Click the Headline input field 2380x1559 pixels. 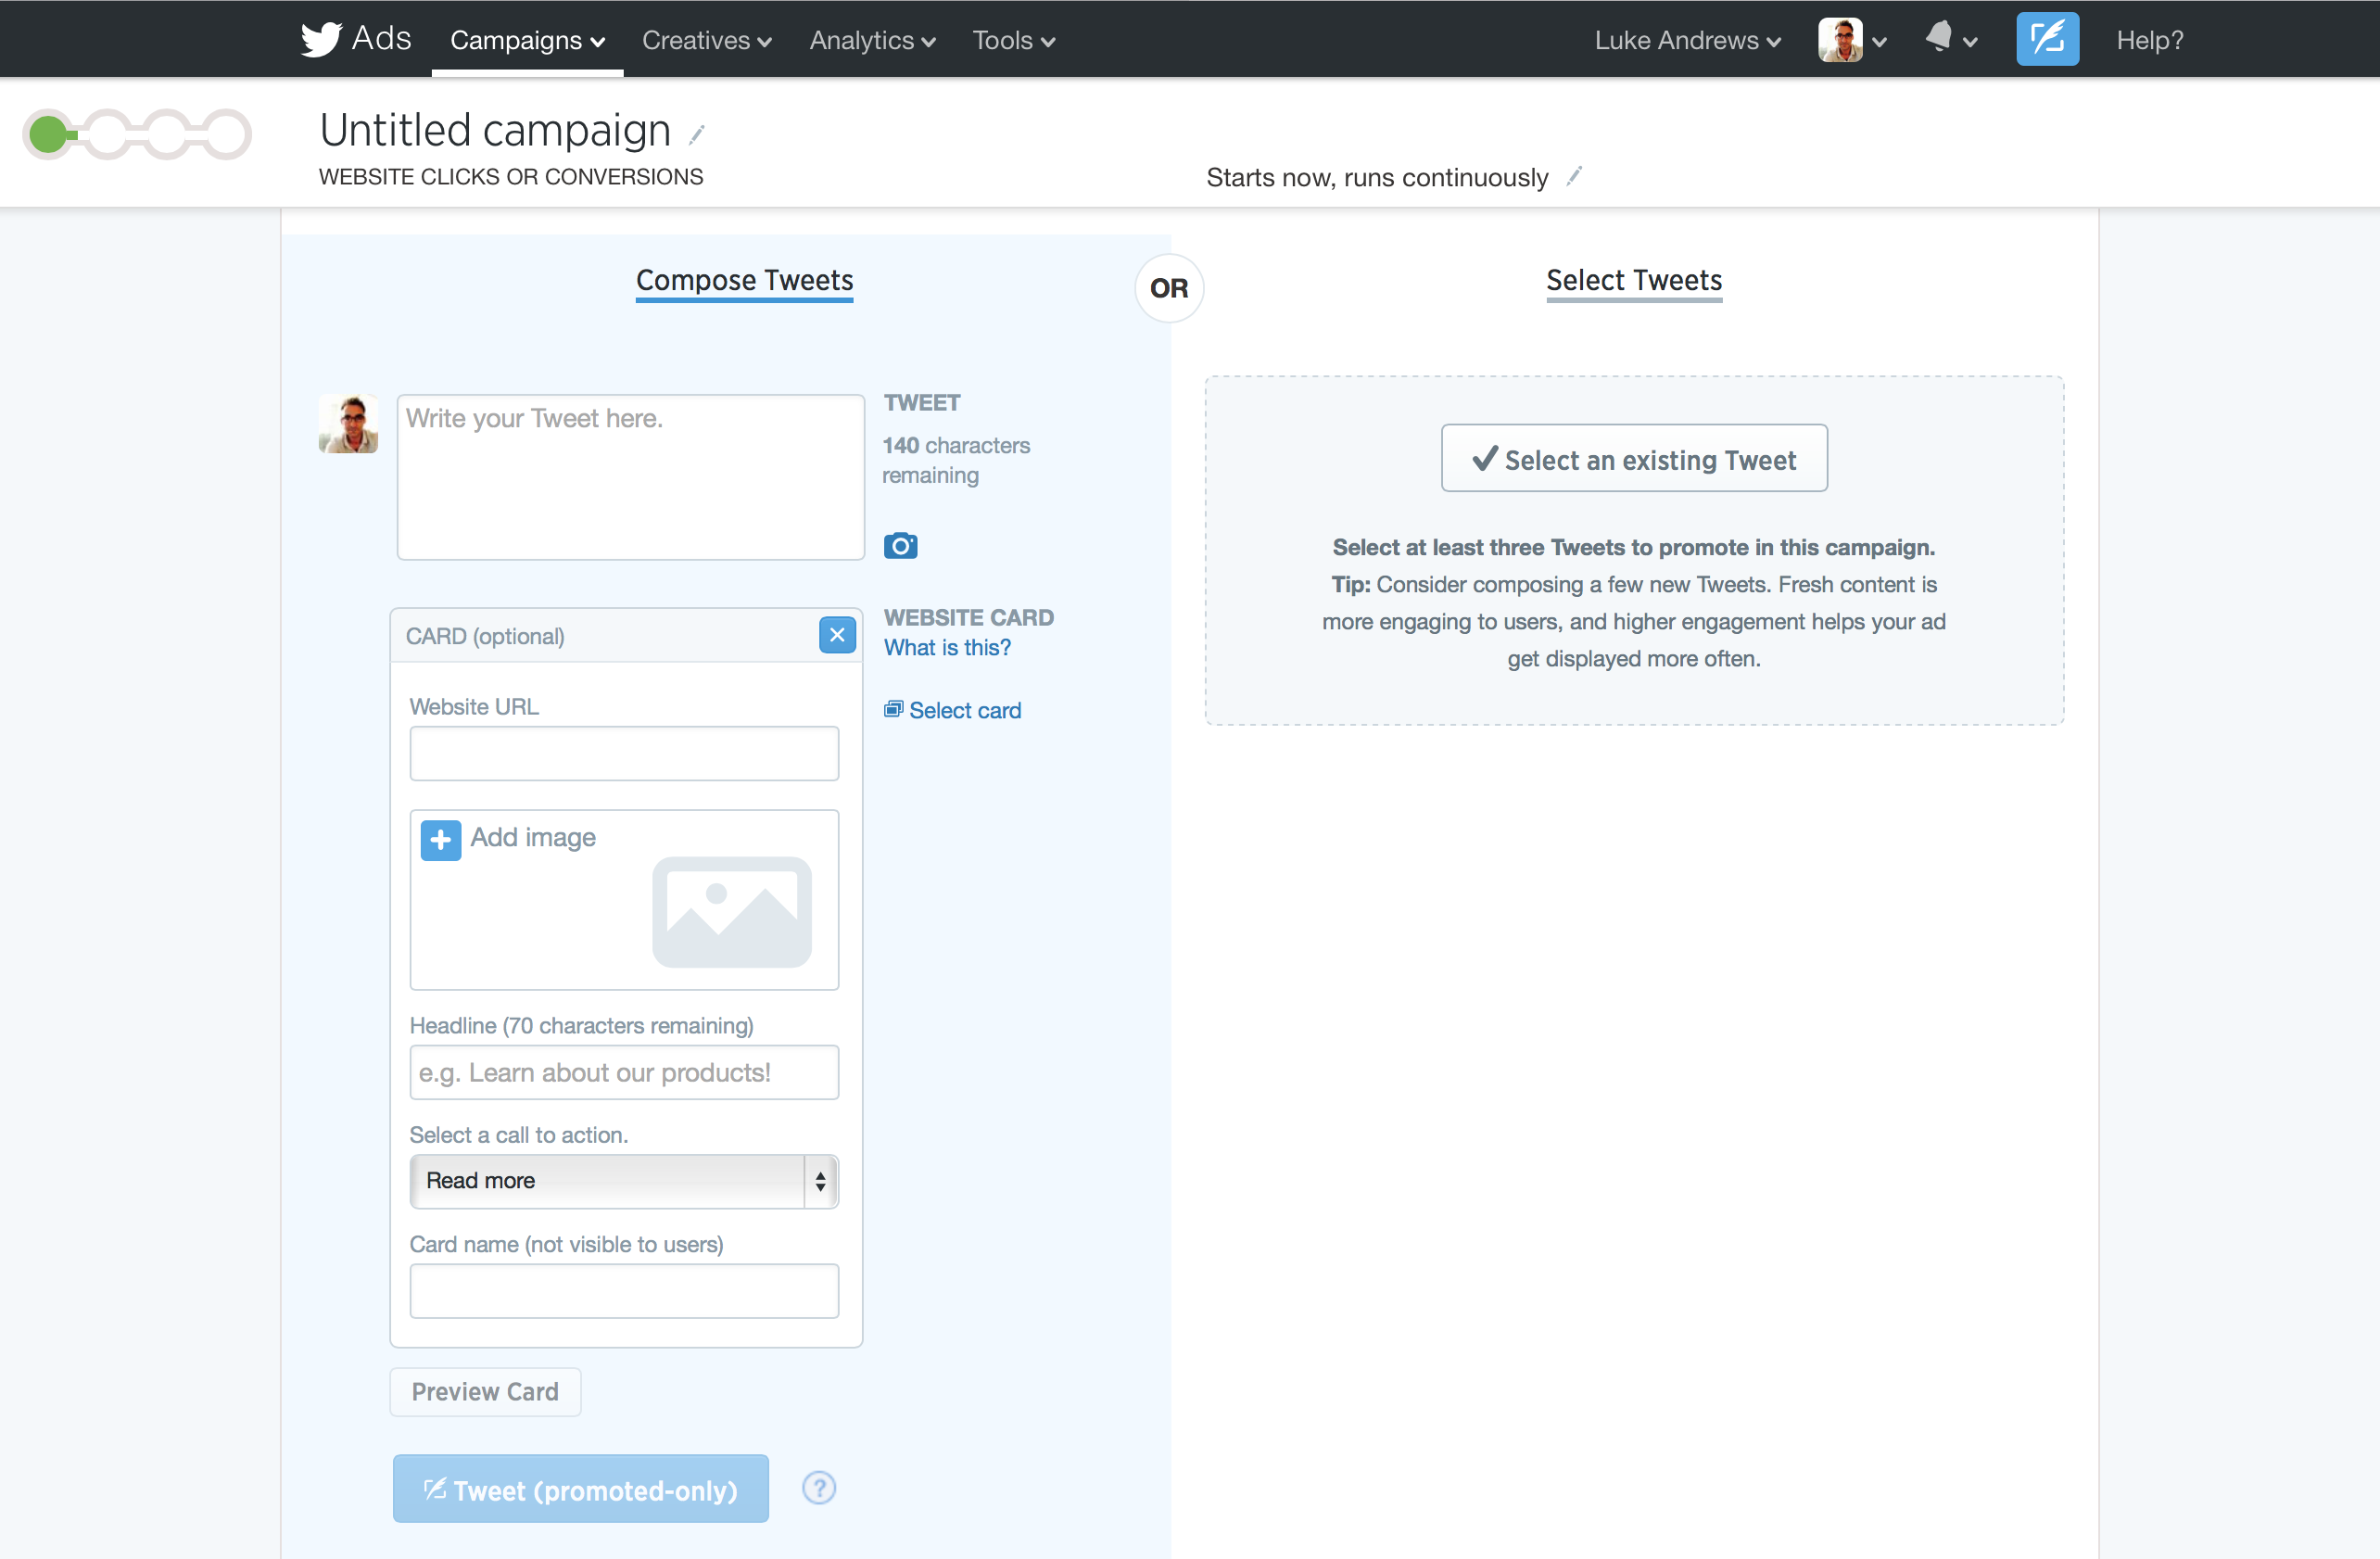coord(624,1072)
